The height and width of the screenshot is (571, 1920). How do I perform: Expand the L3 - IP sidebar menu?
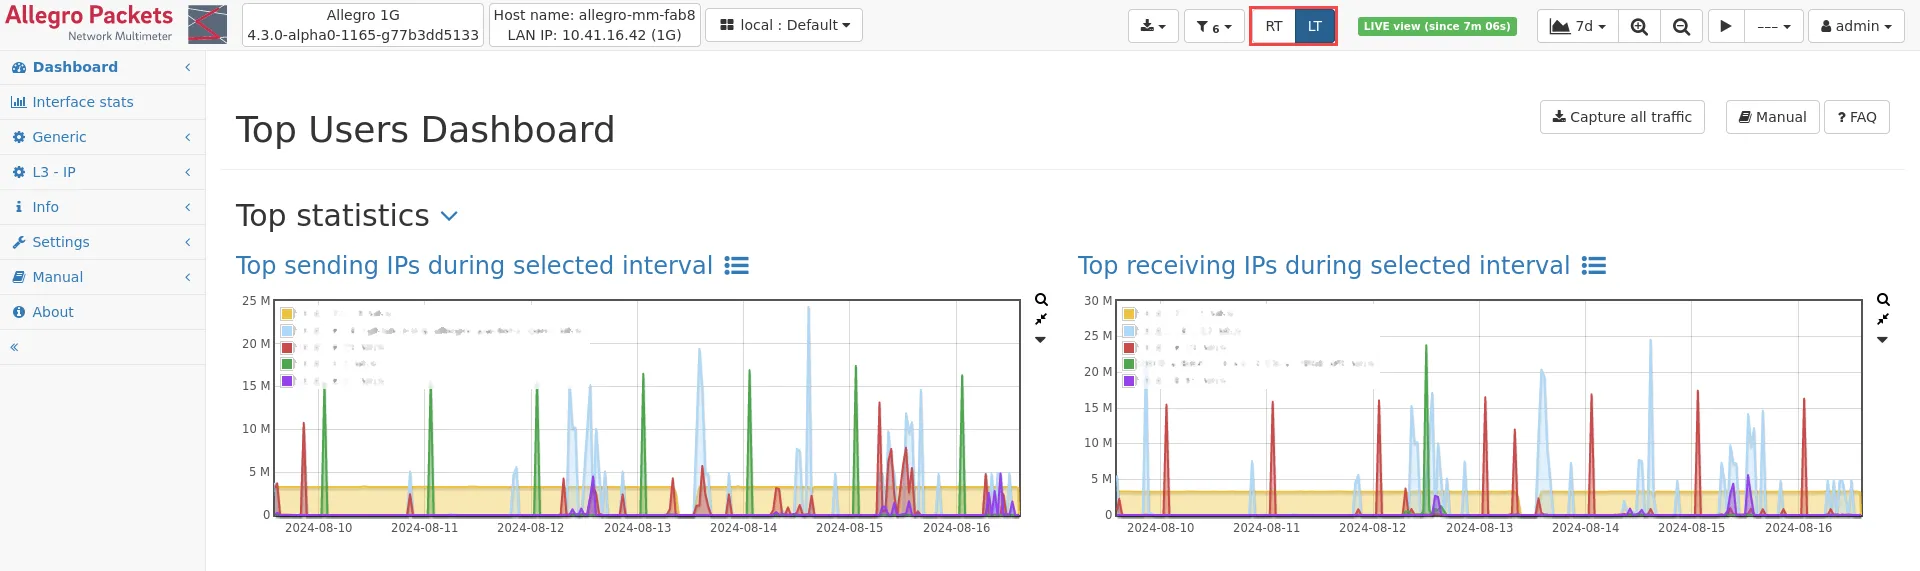pos(54,172)
